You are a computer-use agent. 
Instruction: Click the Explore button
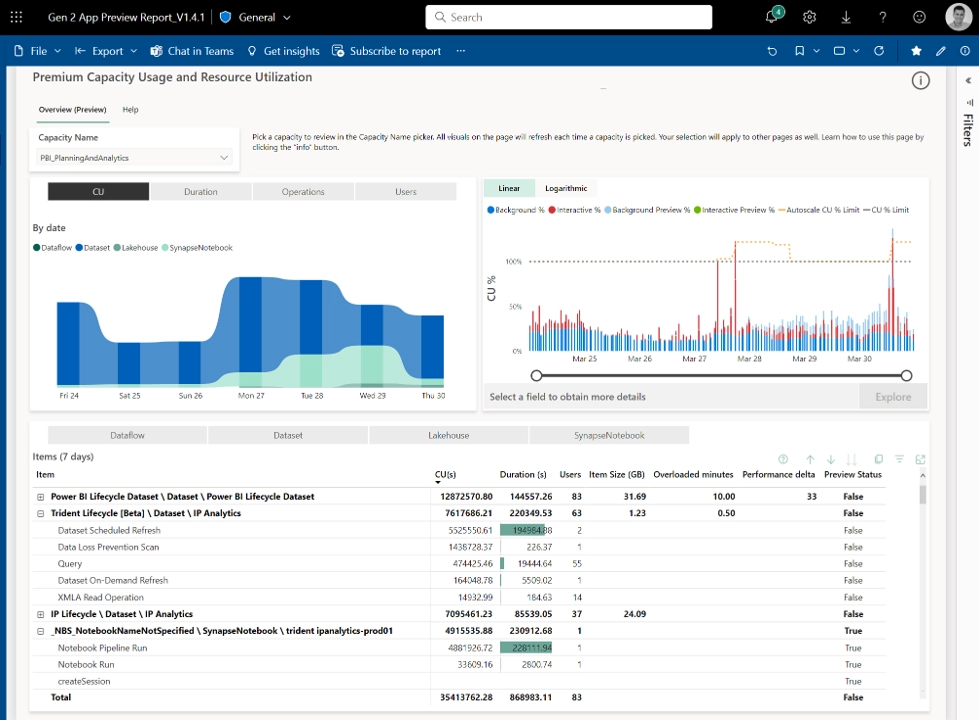pyautogui.click(x=893, y=397)
